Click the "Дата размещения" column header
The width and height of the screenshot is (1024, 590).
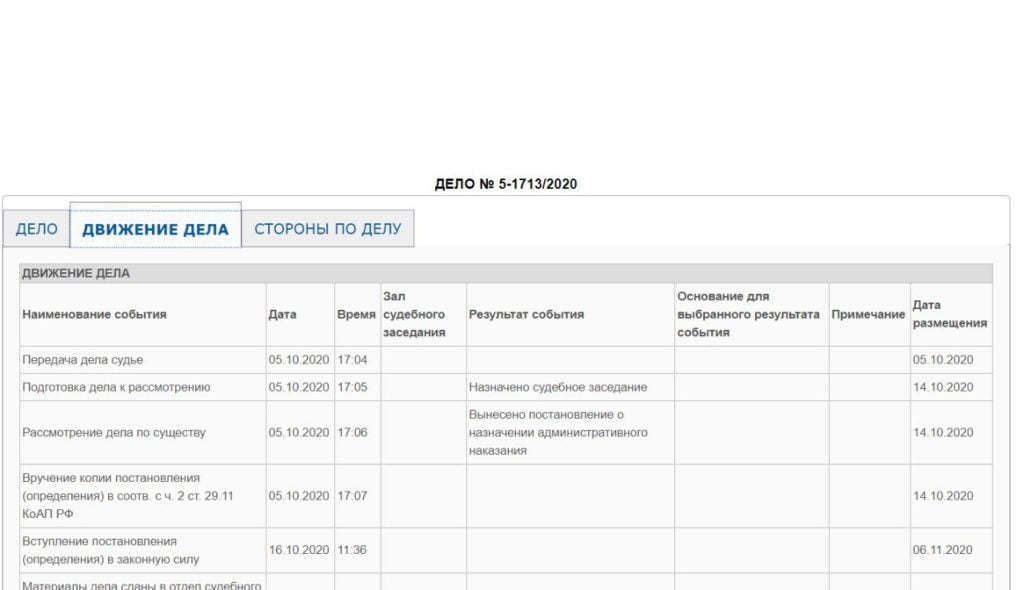pos(949,314)
